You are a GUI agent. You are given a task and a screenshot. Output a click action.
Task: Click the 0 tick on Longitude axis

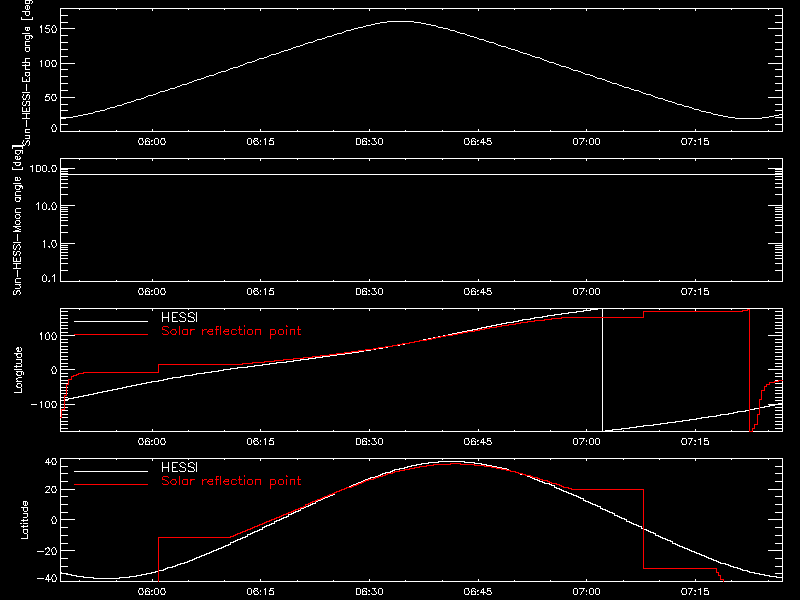click(54, 370)
